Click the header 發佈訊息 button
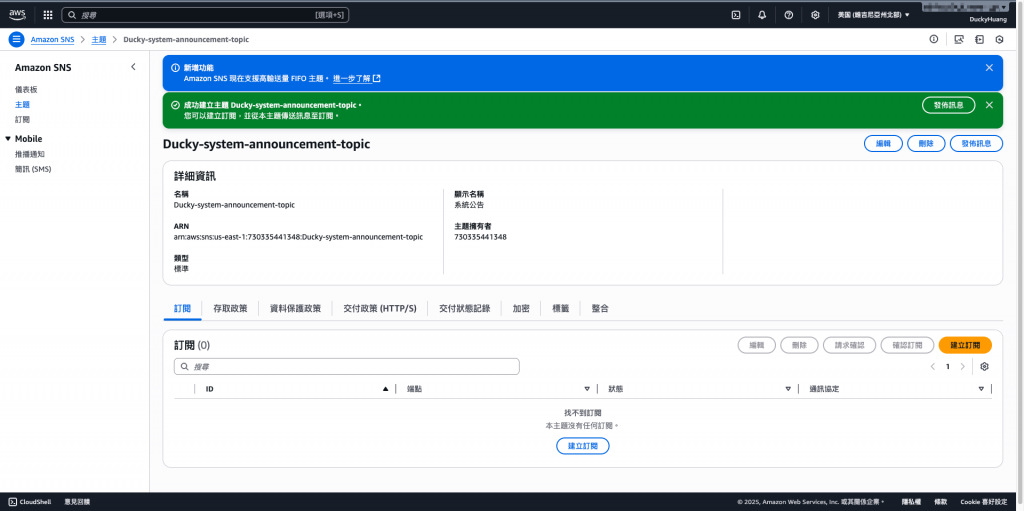Image resolution: width=1024 pixels, height=511 pixels. point(976,144)
